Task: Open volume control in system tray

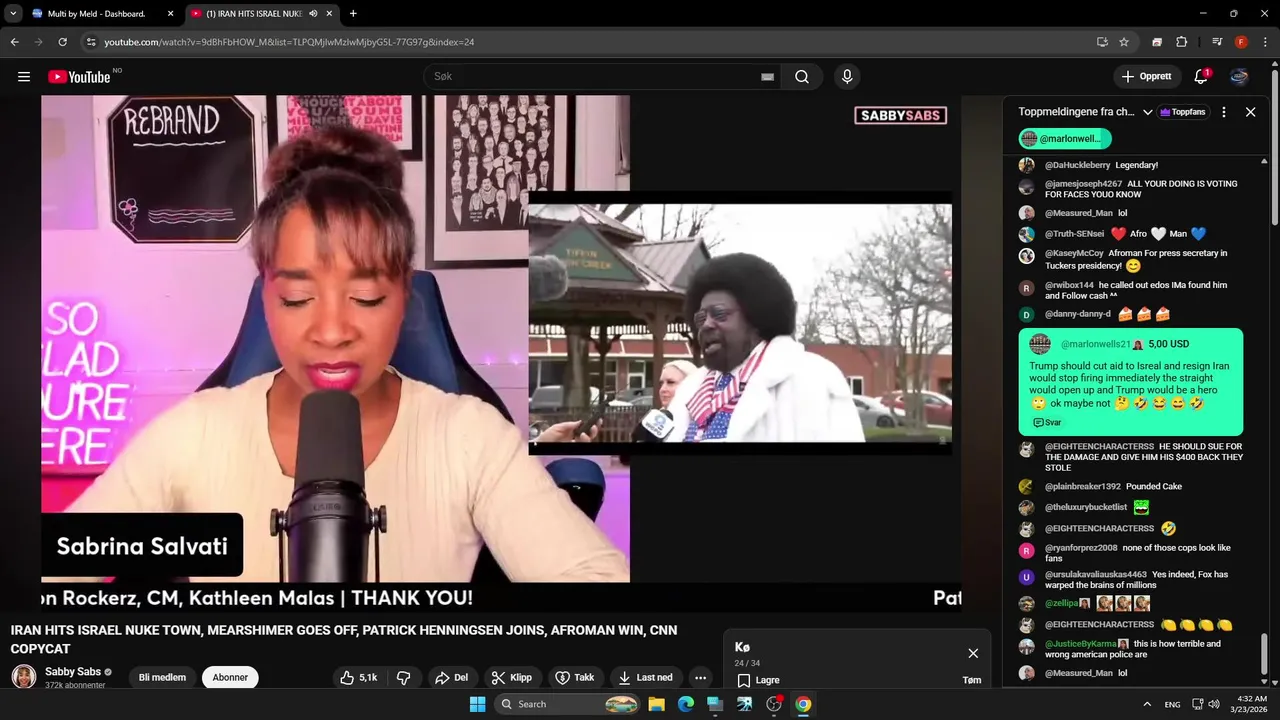Action: pyautogui.click(x=1214, y=704)
